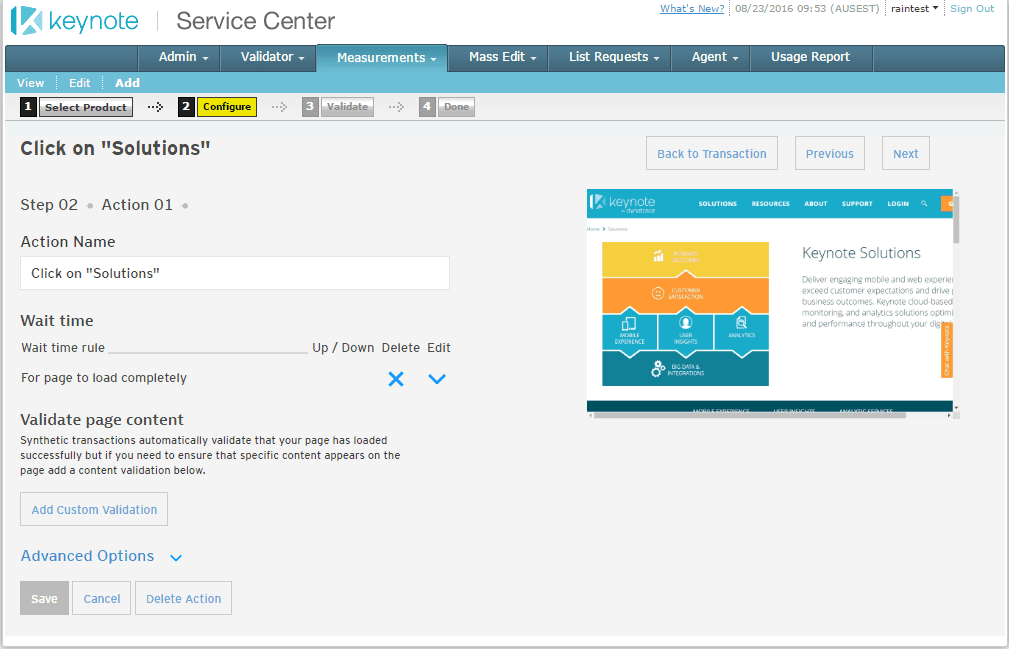Expand the Advanced Options section
This screenshot has width=1009, height=649.
click(x=101, y=556)
